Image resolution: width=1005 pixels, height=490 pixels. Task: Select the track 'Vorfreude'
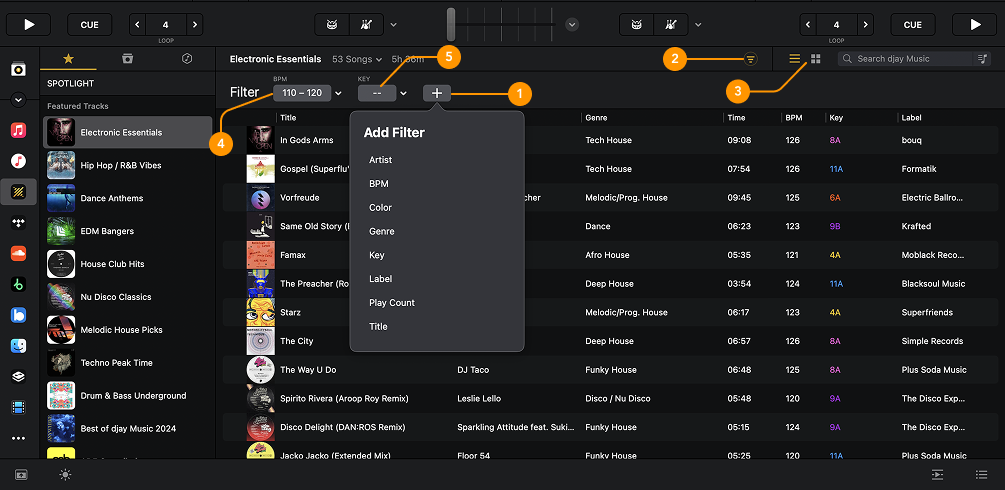[x=299, y=198]
